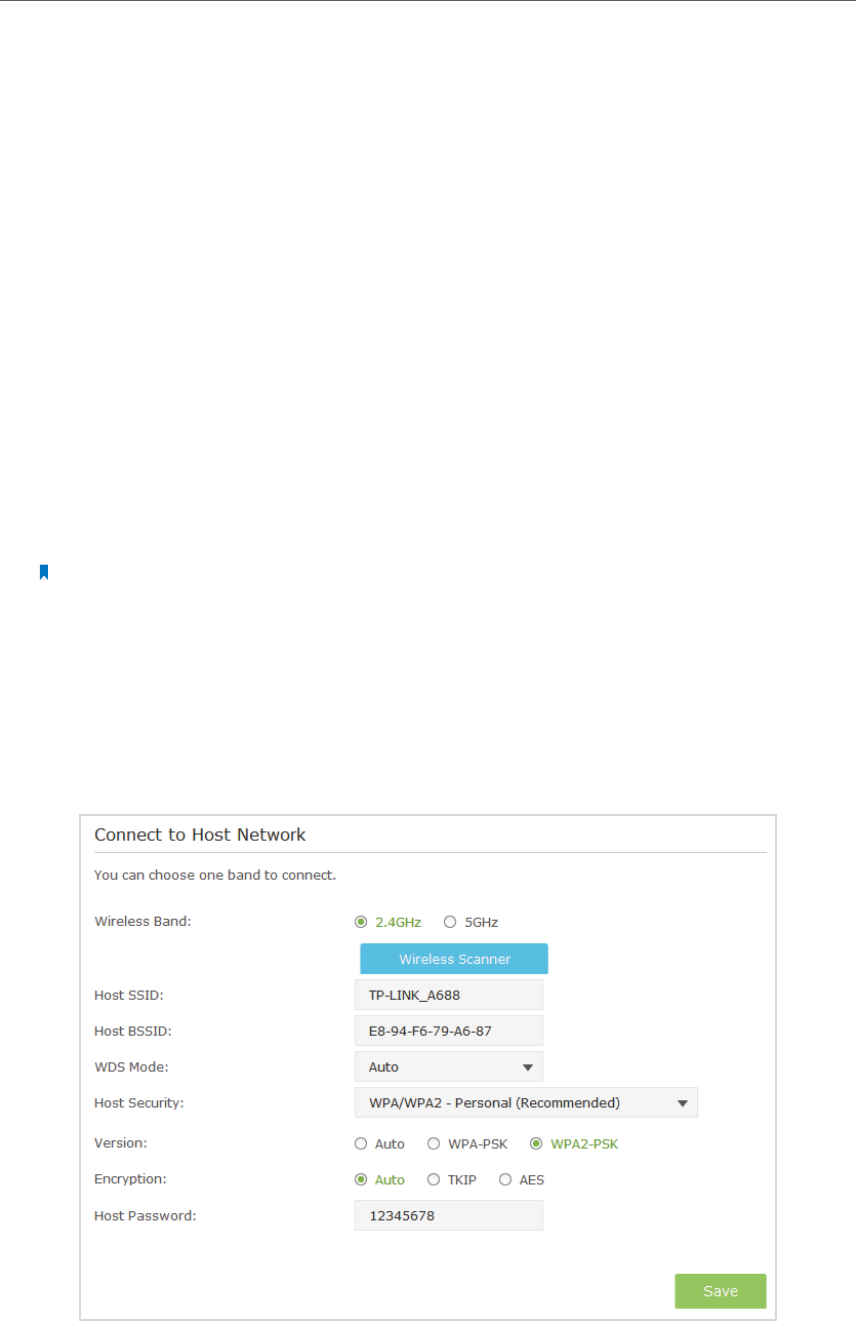The image size is (856, 1321).
Task: Select Auto for Version
Action: coord(361,1144)
